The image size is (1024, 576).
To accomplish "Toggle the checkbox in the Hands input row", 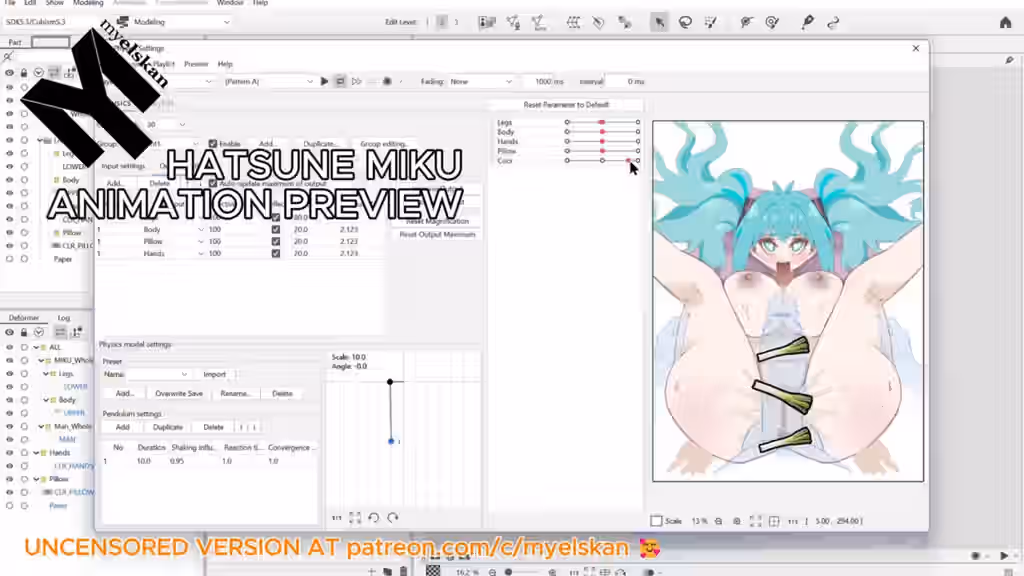I will [x=276, y=253].
